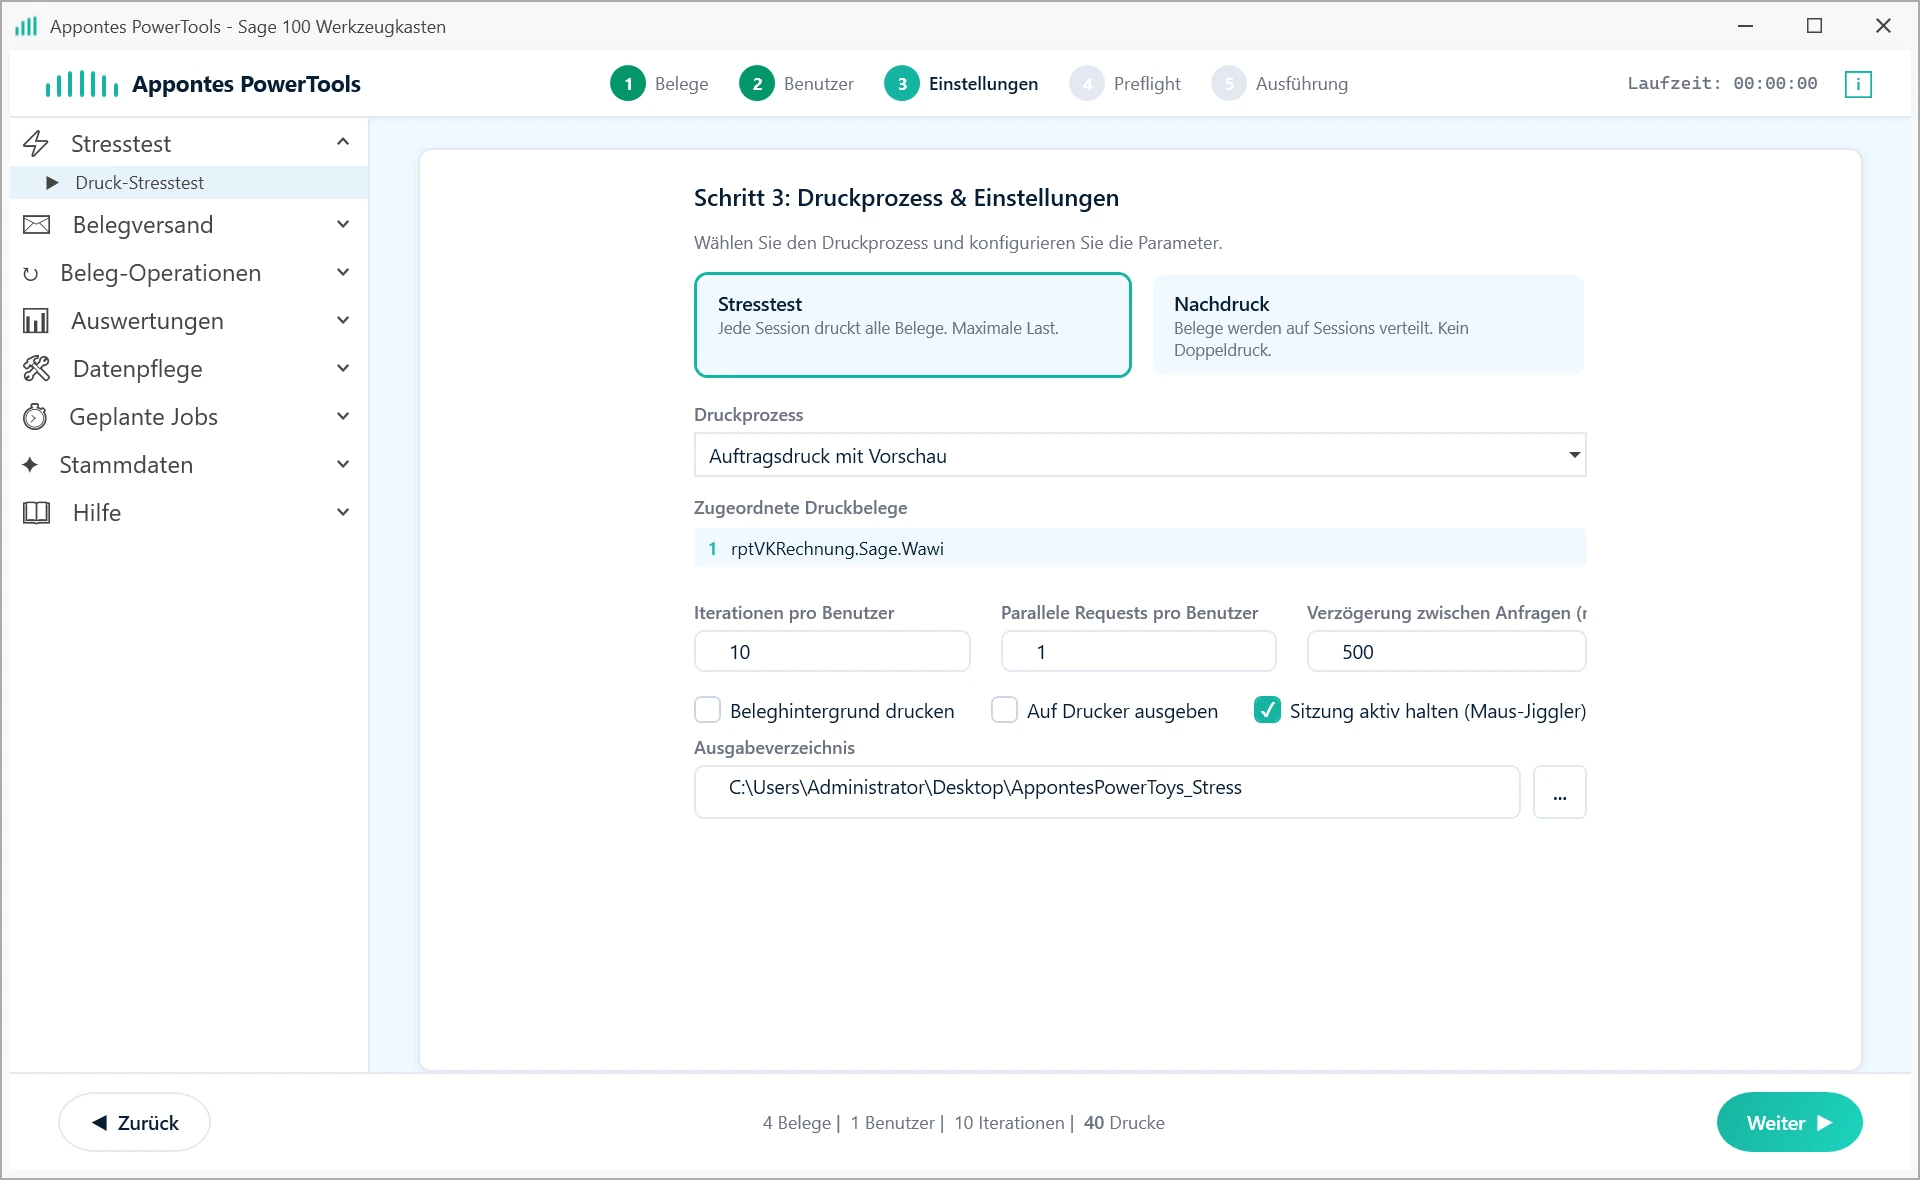Select step 3 Einstellungen
The height and width of the screenshot is (1180, 1920).
coord(961,84)
